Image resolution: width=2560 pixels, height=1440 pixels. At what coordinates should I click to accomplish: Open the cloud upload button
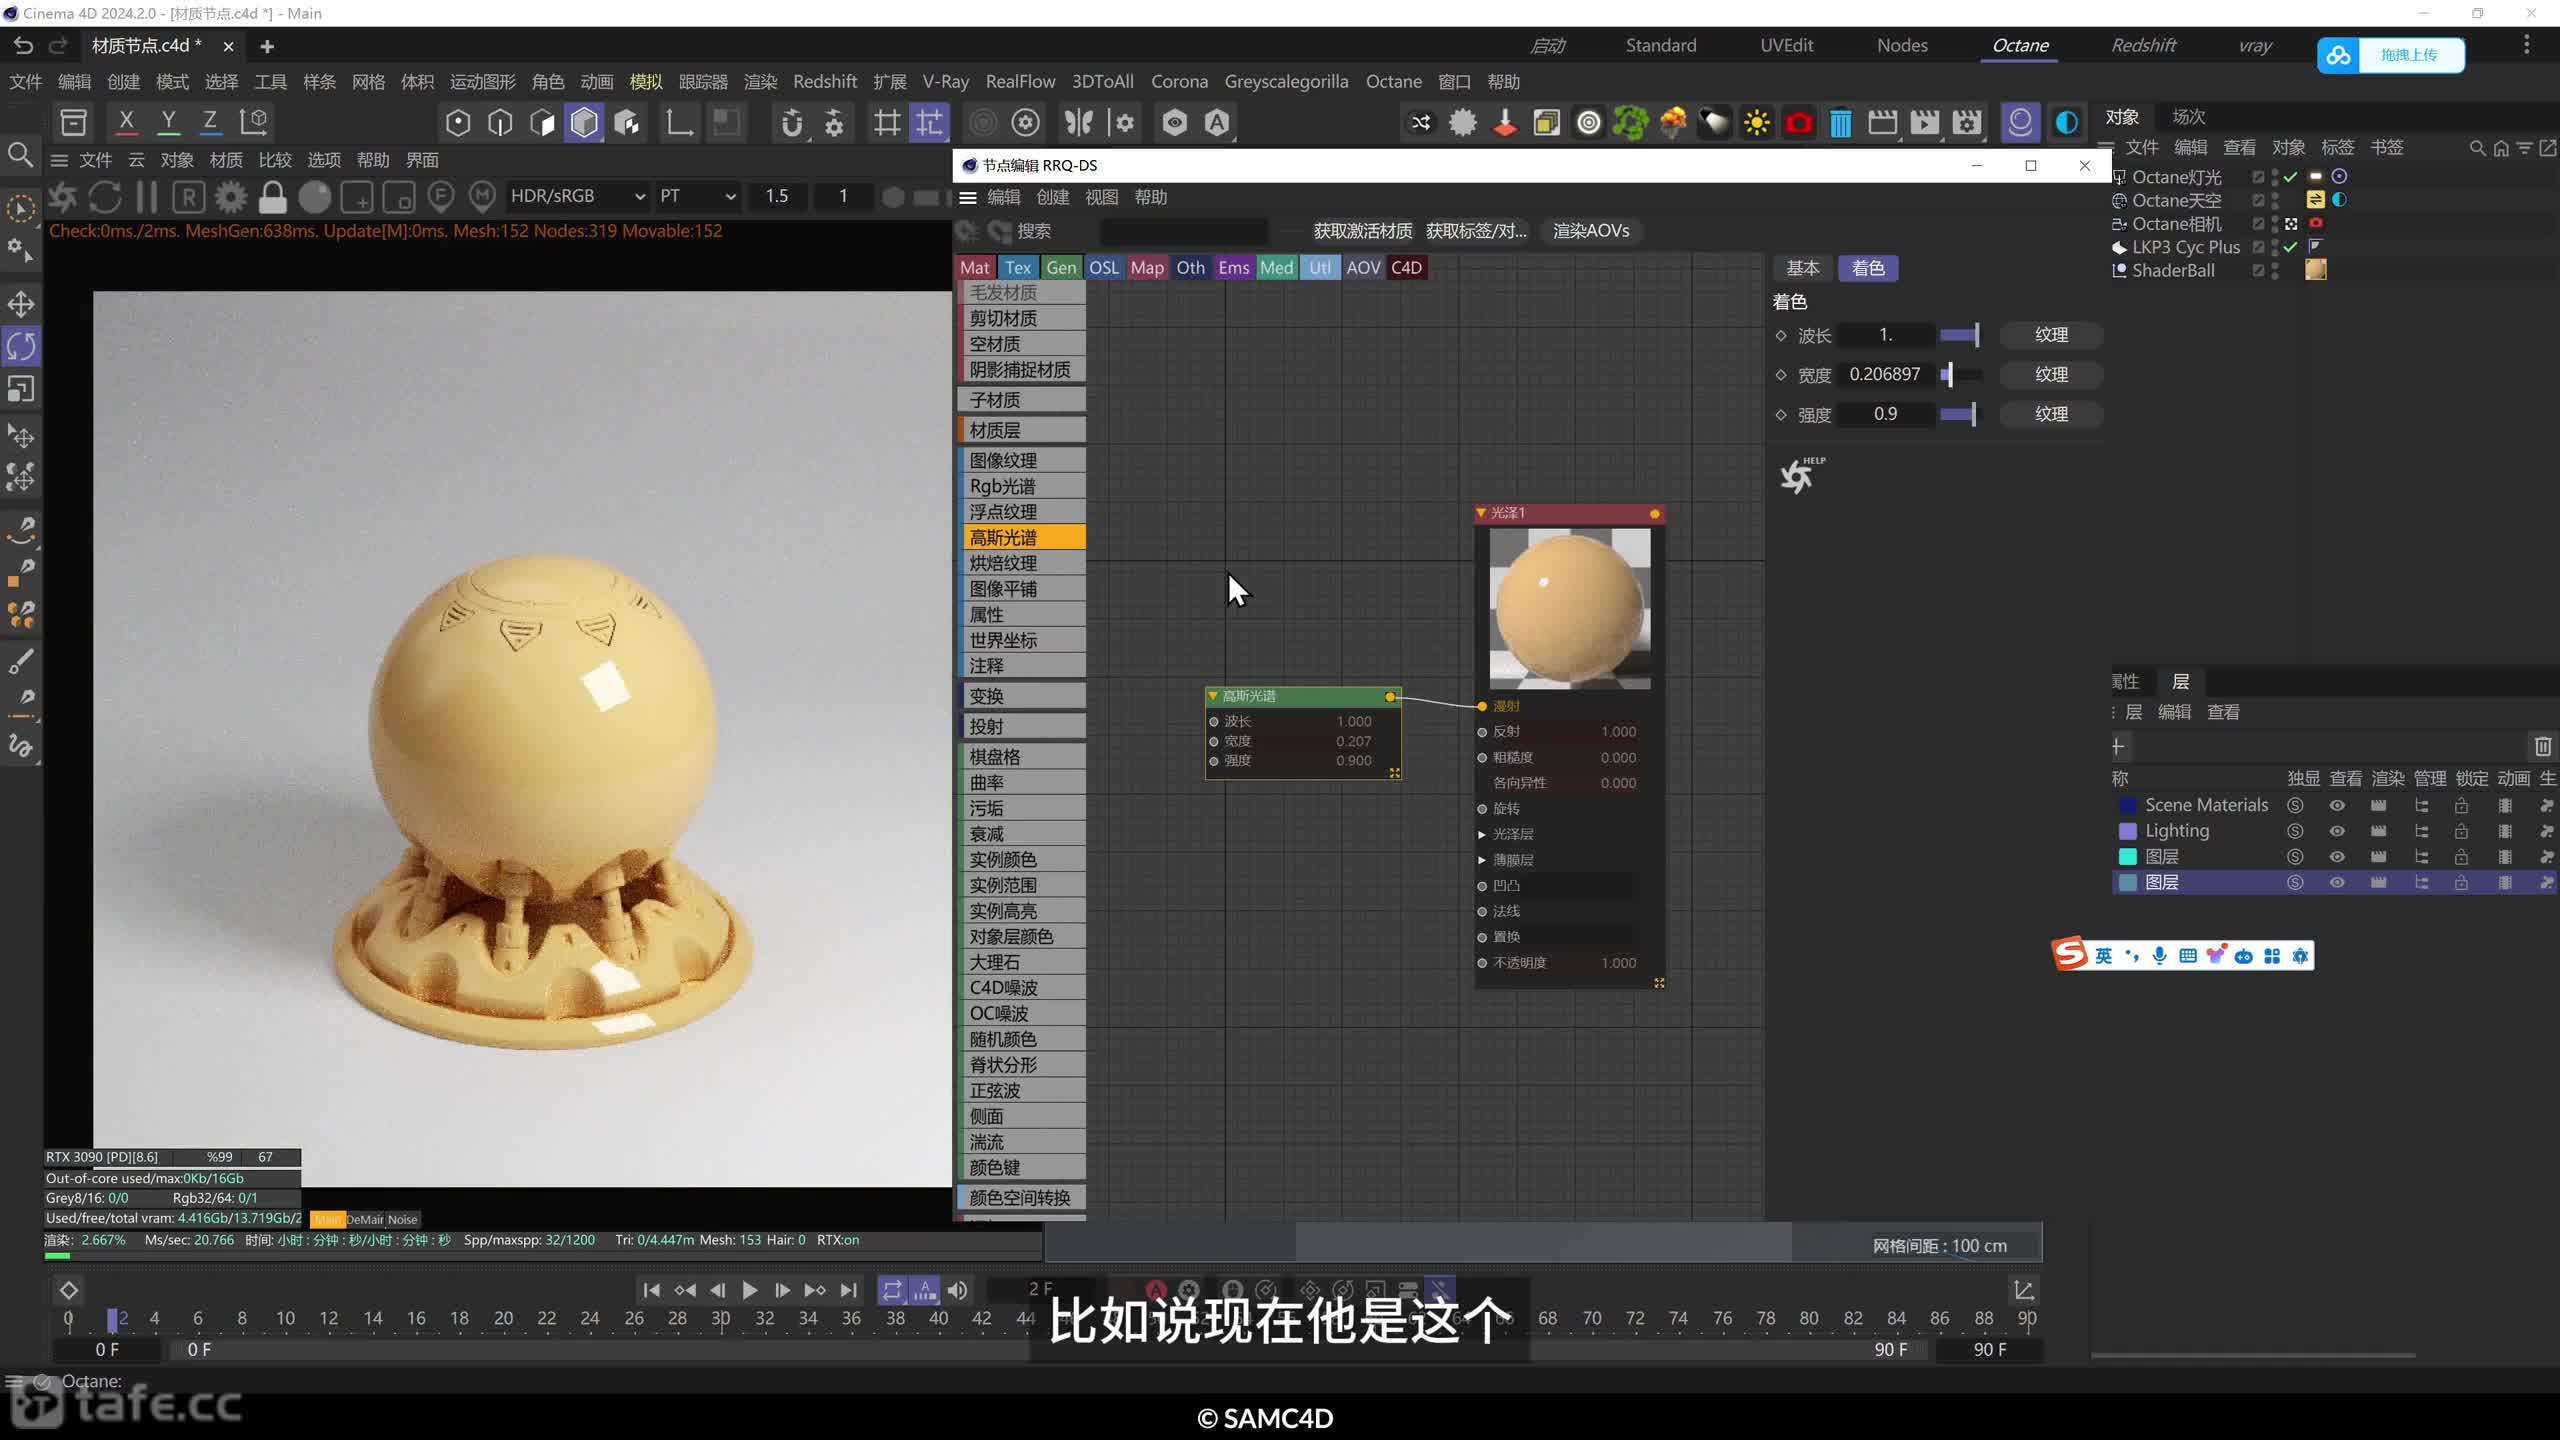point(2390,55)
